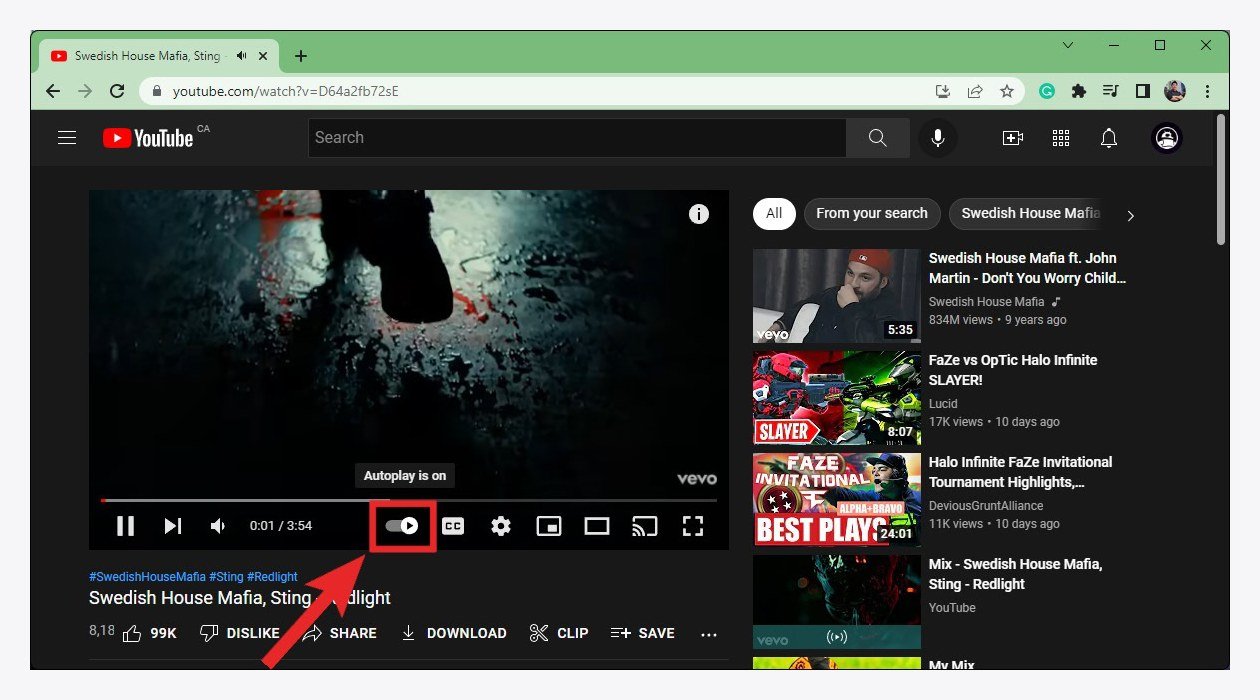The image size is (1260, 700).
Task: Enable miniplayer mode
Action: pyautogui.click(x=548, y=526)
